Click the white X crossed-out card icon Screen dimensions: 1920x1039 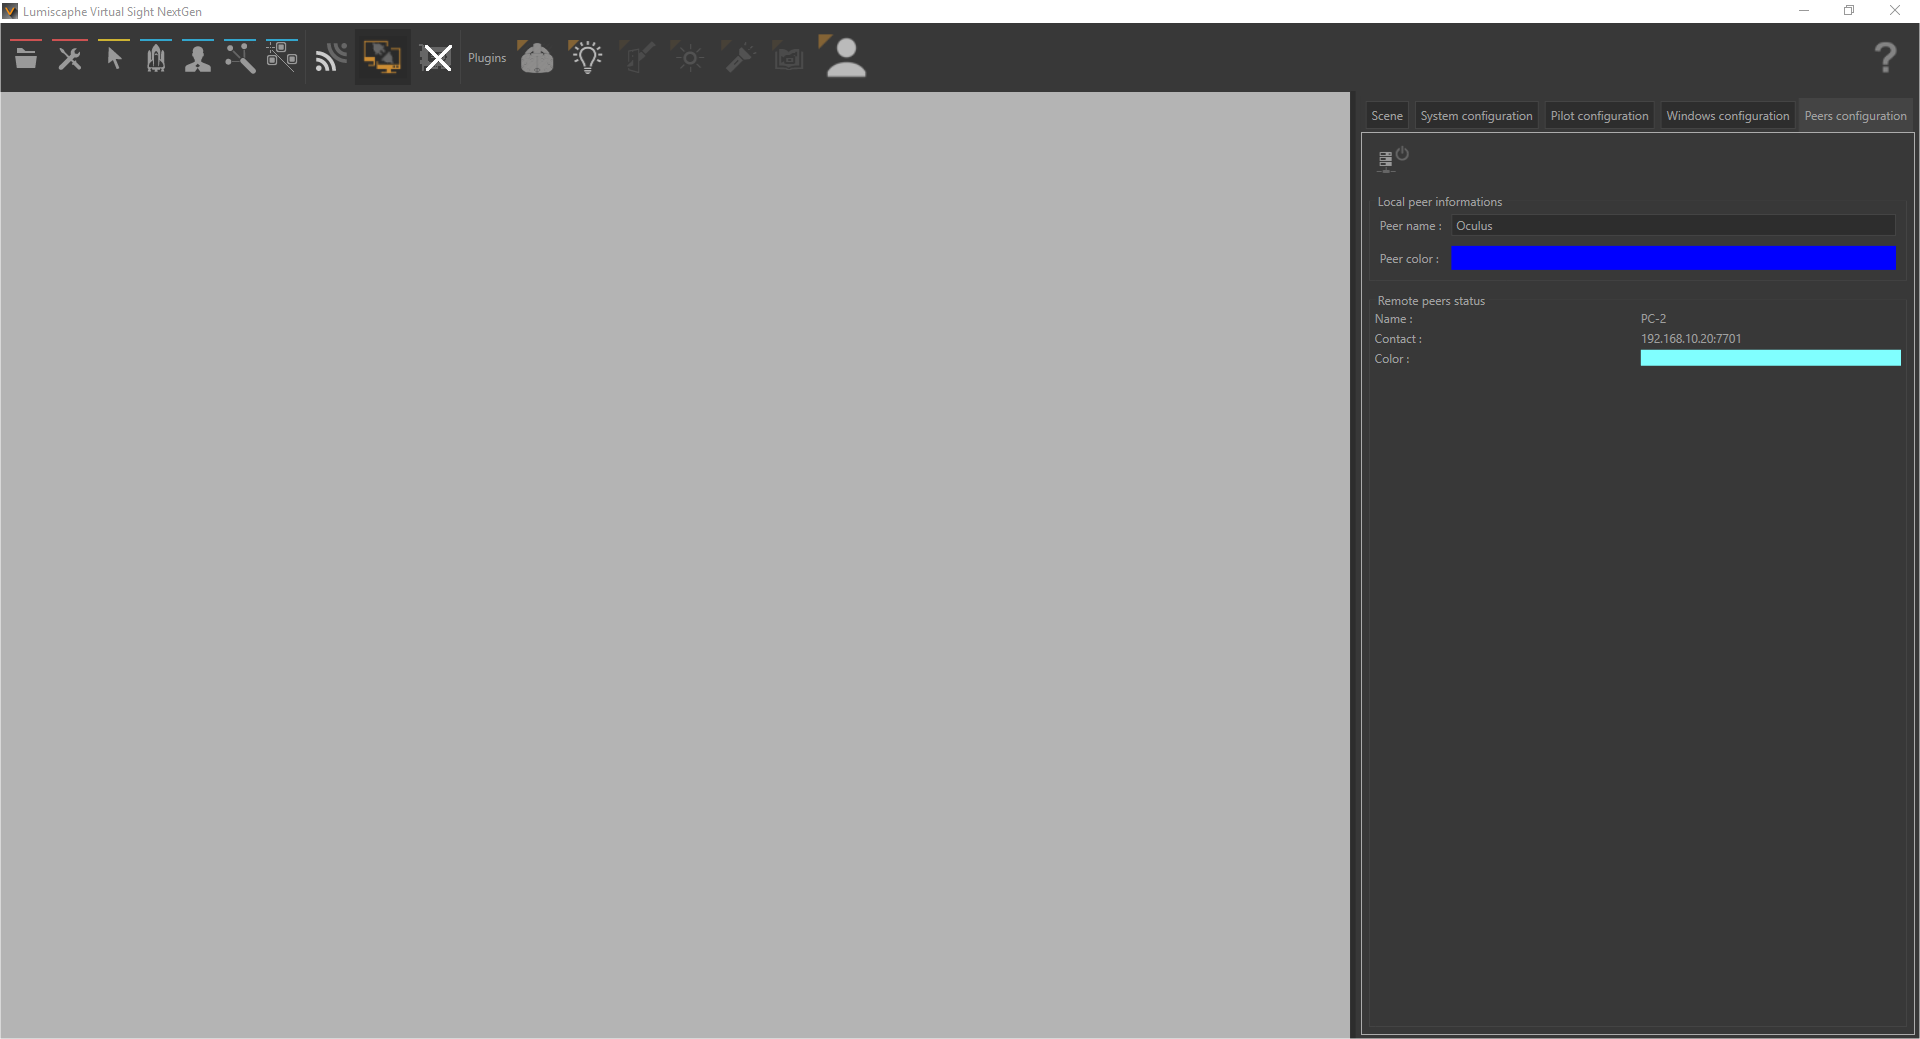(437, 58)
